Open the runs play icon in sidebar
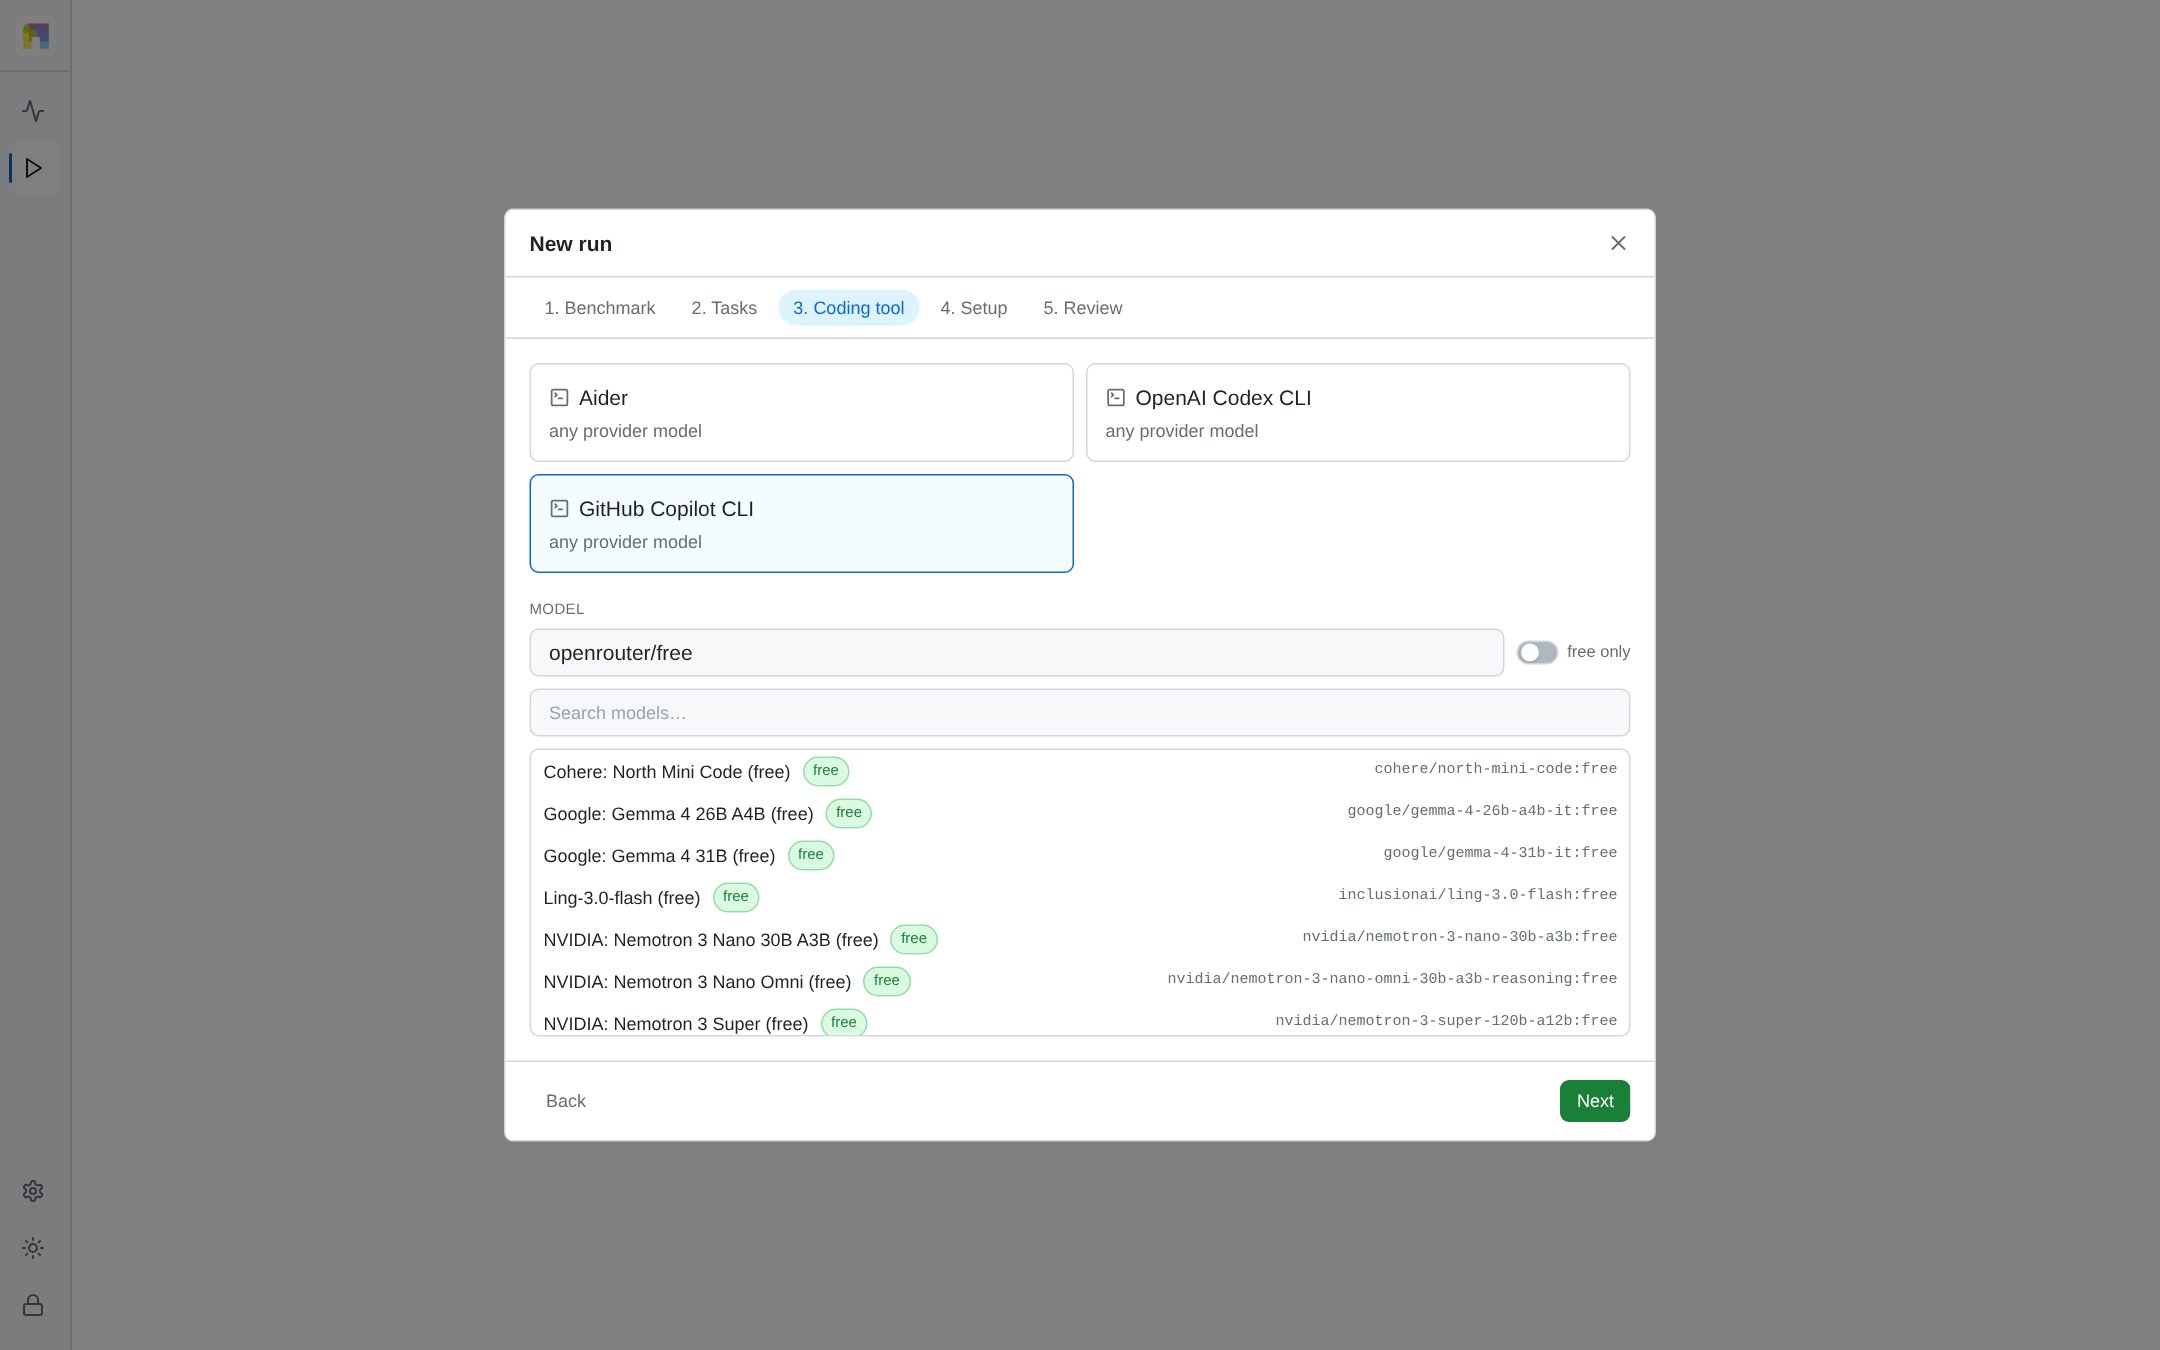 (33, 168)
